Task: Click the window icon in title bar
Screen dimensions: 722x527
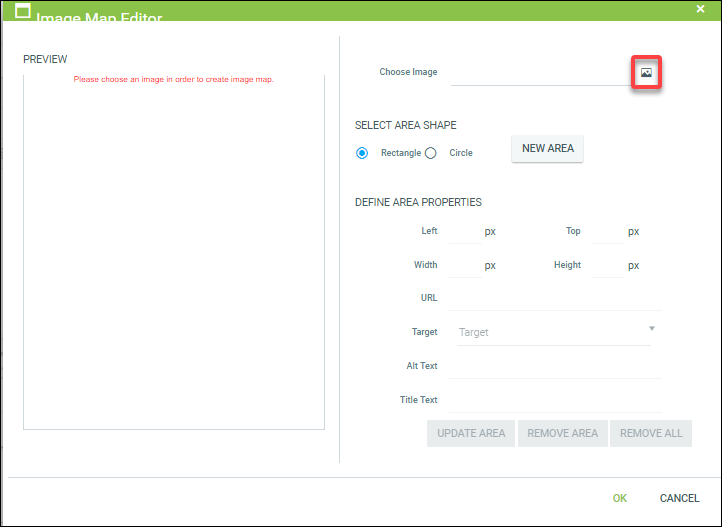Action: [x=23, y=12]
